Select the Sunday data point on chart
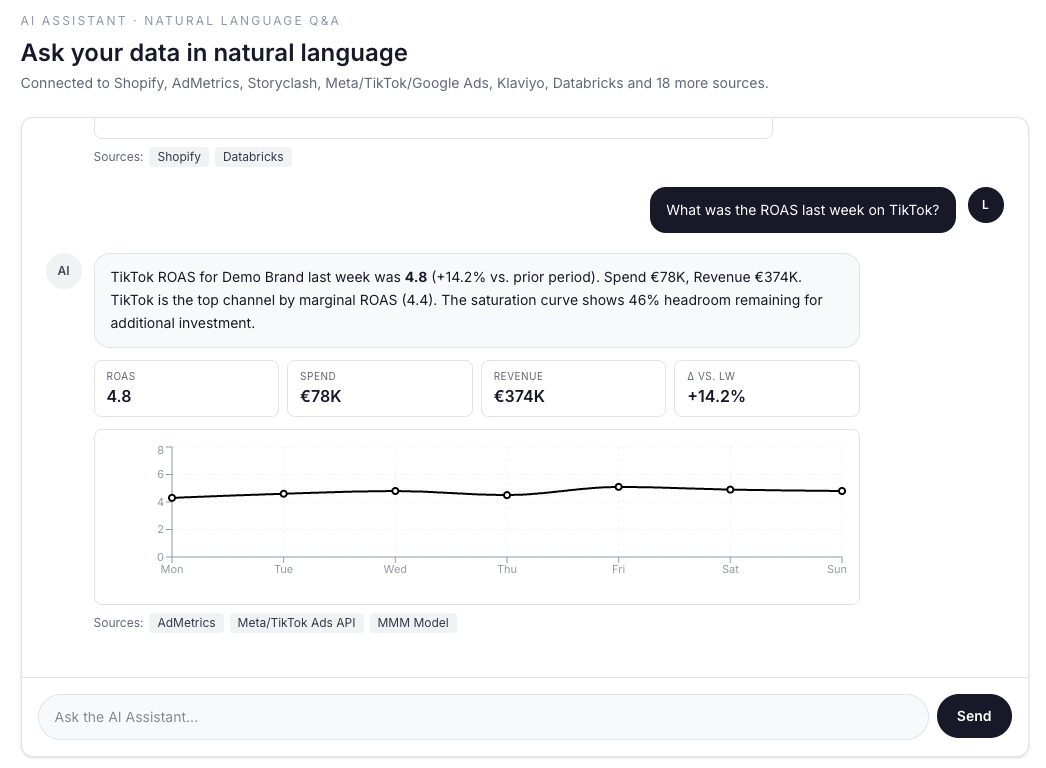Screen dimensions: 1046x768 coord(842,491)
